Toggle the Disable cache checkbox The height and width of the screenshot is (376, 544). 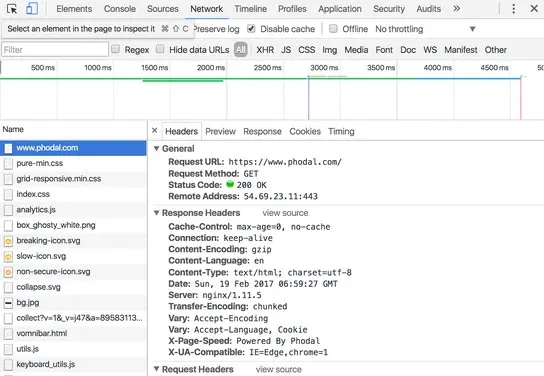point(251,29)
